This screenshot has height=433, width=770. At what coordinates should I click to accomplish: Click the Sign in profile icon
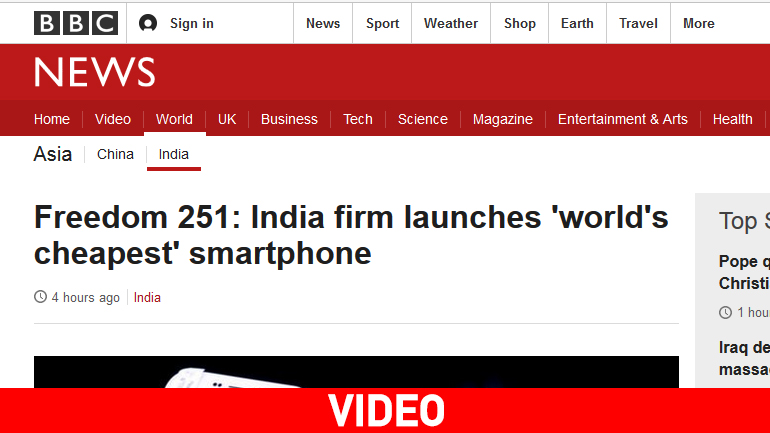pos(148,23)
